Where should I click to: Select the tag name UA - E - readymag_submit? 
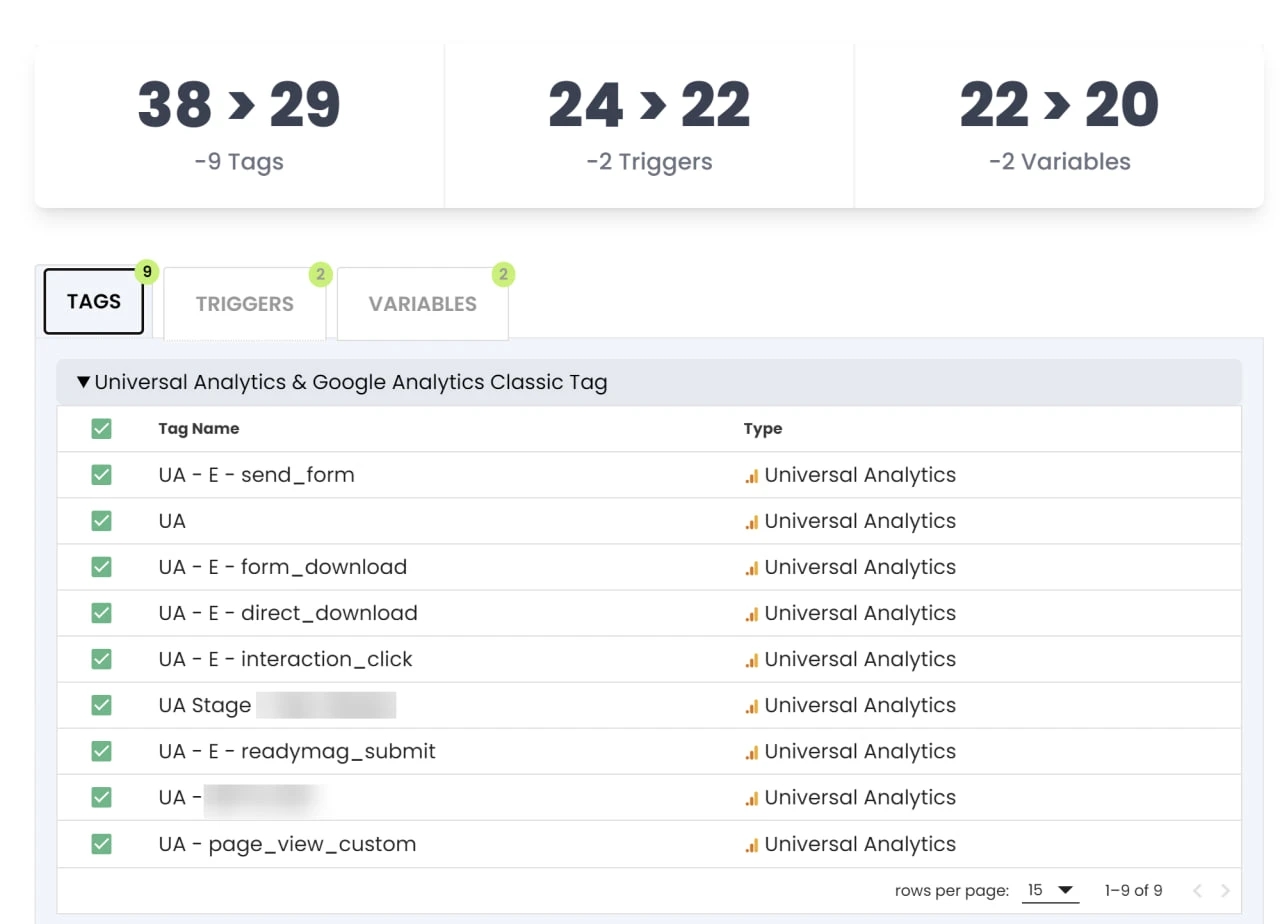click(x=297, y=751)
